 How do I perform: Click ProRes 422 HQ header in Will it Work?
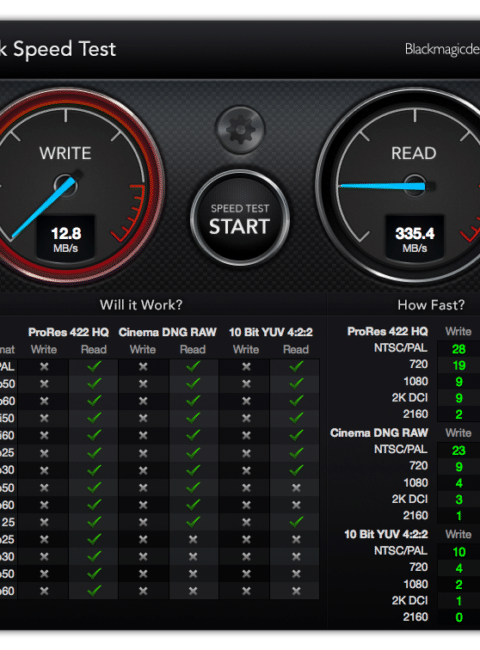tap(68, 332)
